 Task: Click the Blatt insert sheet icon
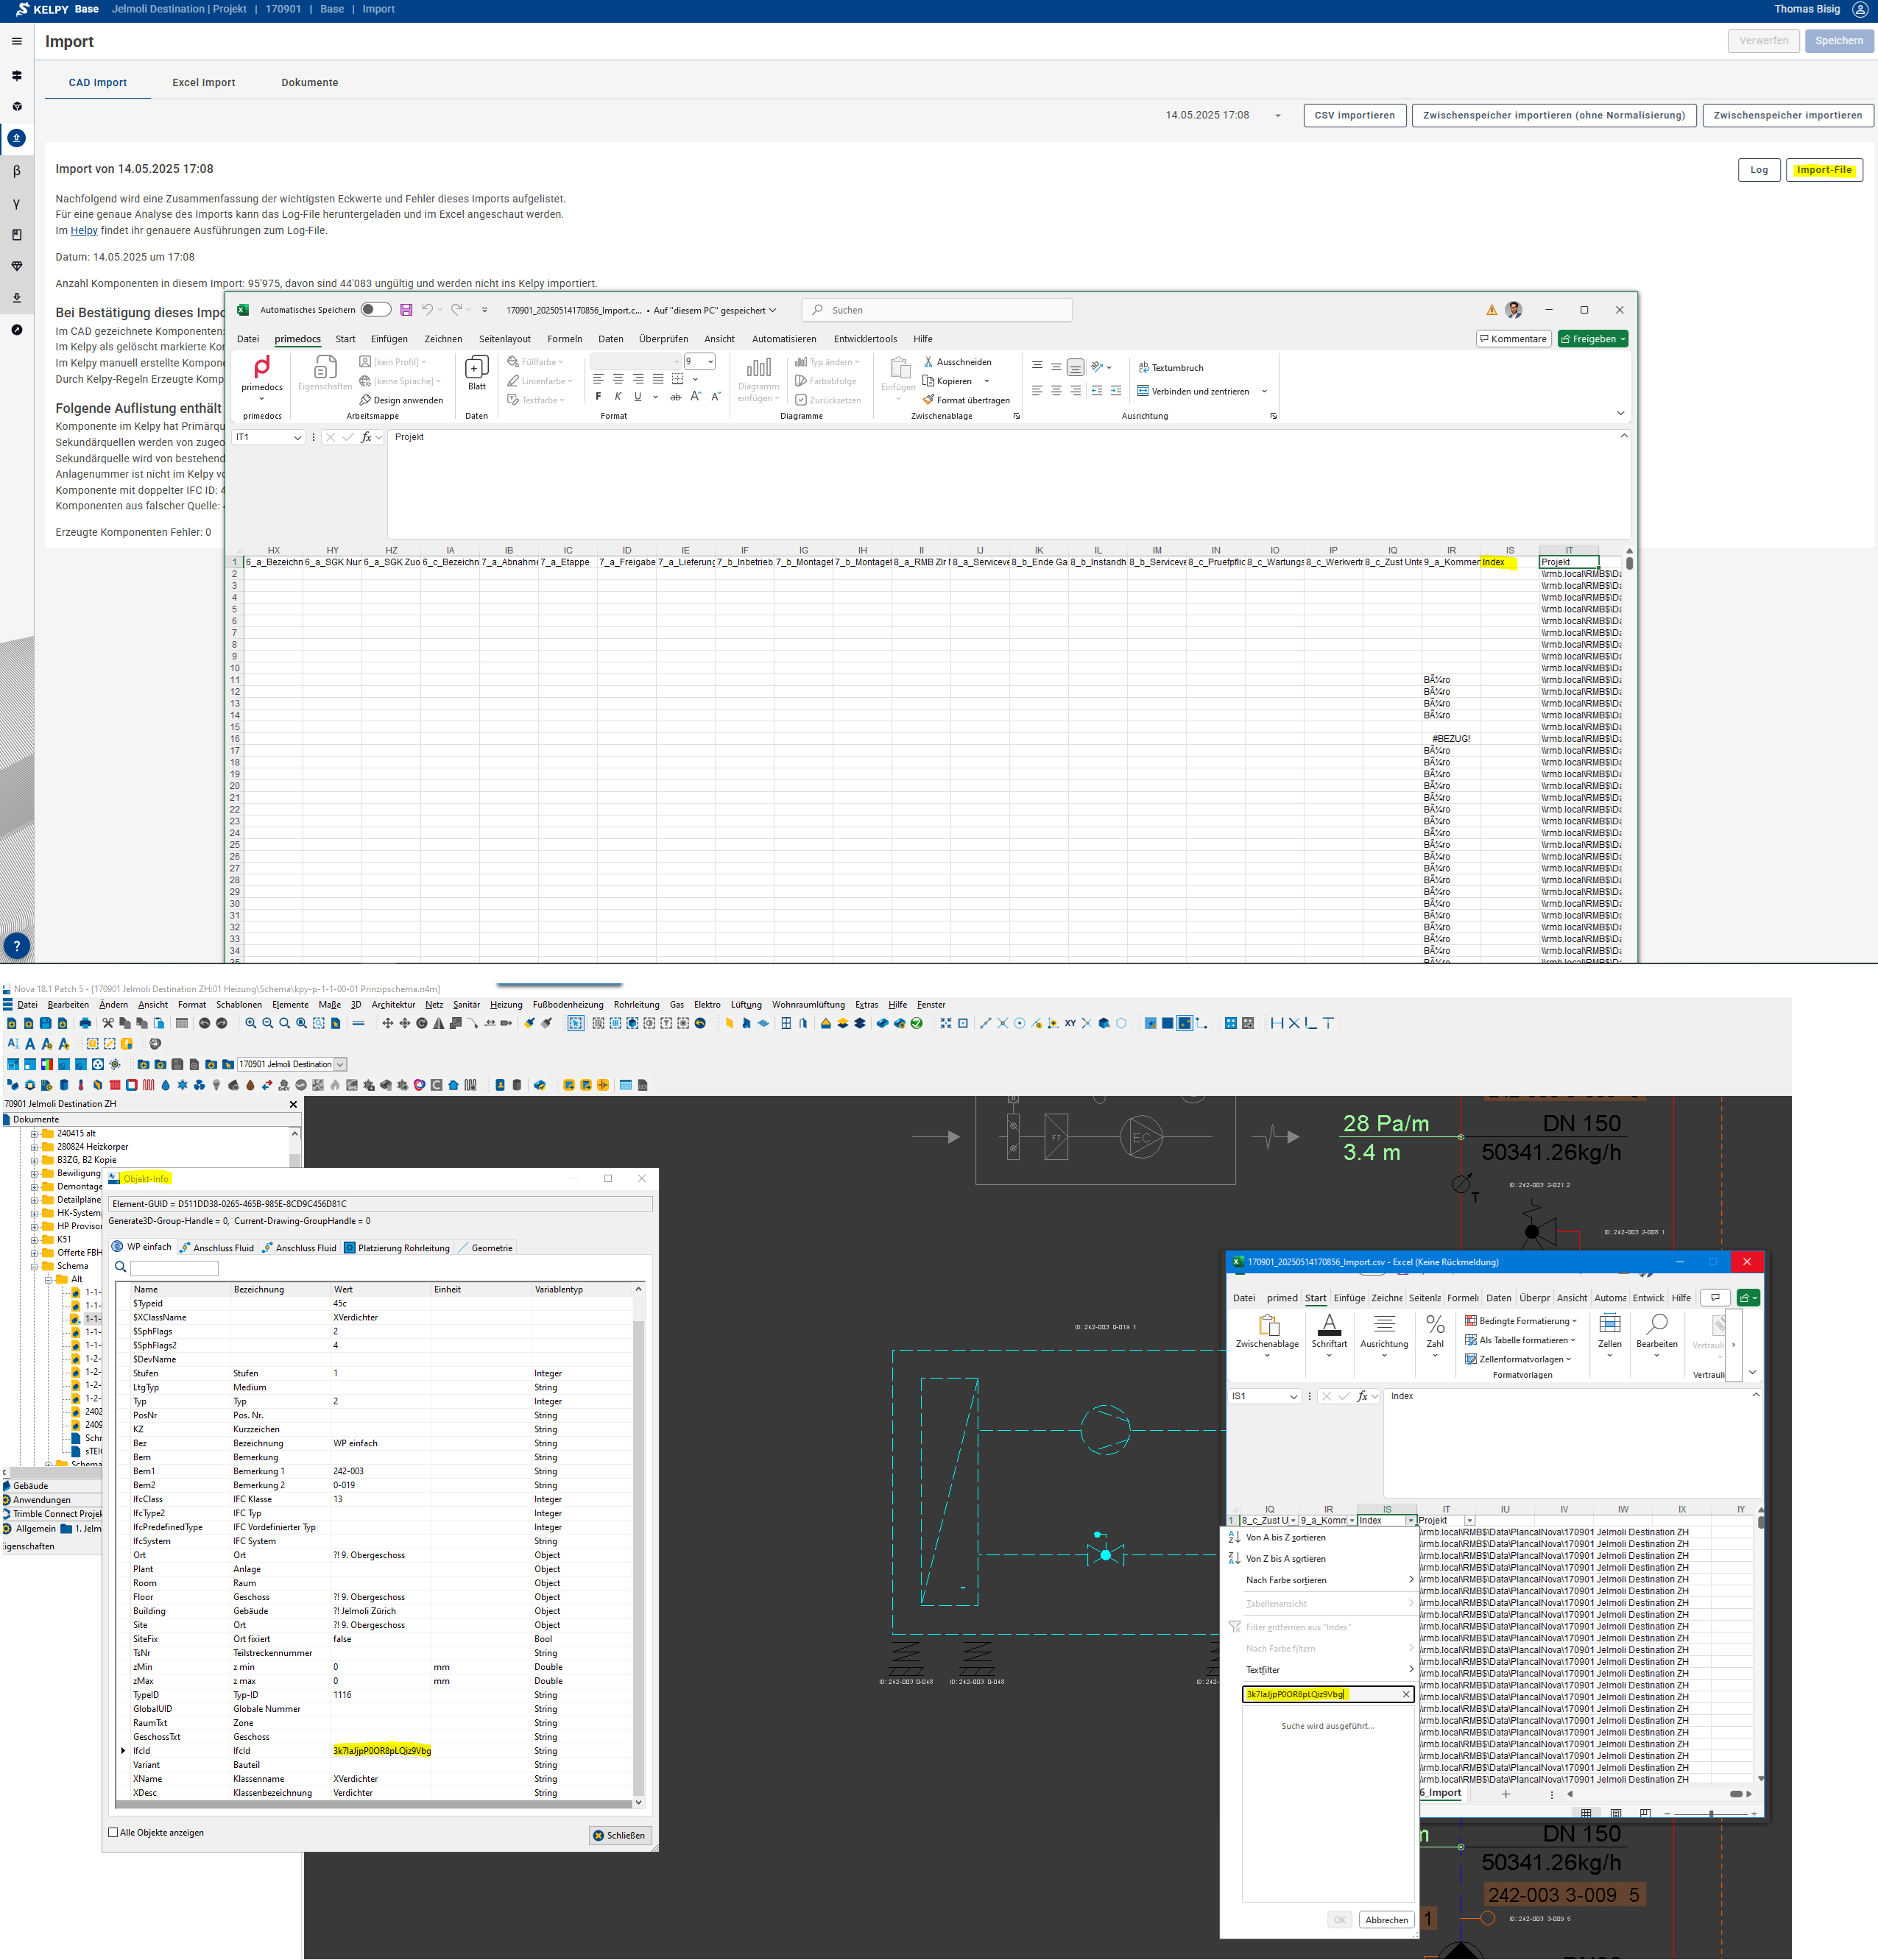pyautogui.click(x=477, y=367)
